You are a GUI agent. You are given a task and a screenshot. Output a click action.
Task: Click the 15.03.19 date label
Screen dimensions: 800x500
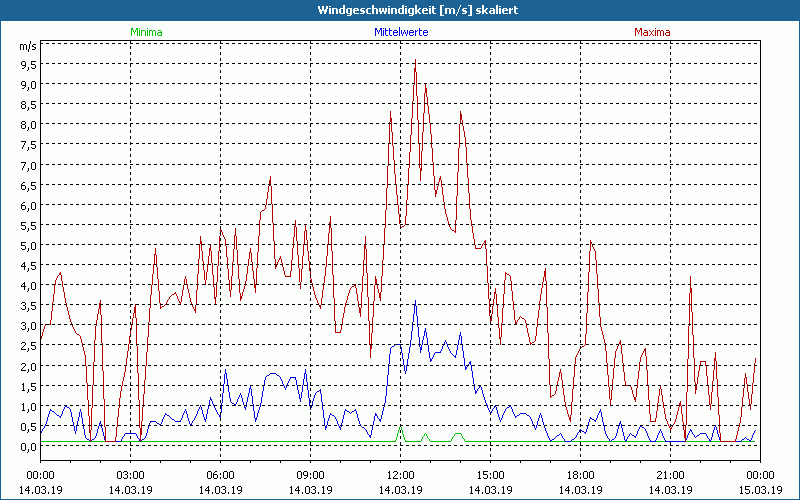(760, 489)
